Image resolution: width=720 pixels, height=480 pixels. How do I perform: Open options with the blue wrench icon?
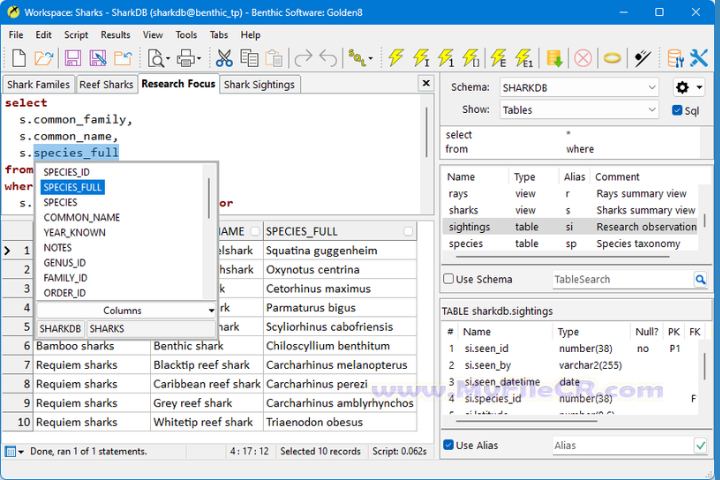(699, 58)
